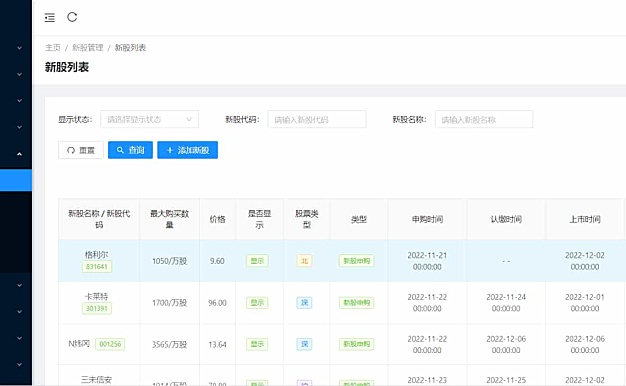Select the highlighted blue sidebar menu item
This screenshot has width=626, height=386.
click(x=16, y=180)
